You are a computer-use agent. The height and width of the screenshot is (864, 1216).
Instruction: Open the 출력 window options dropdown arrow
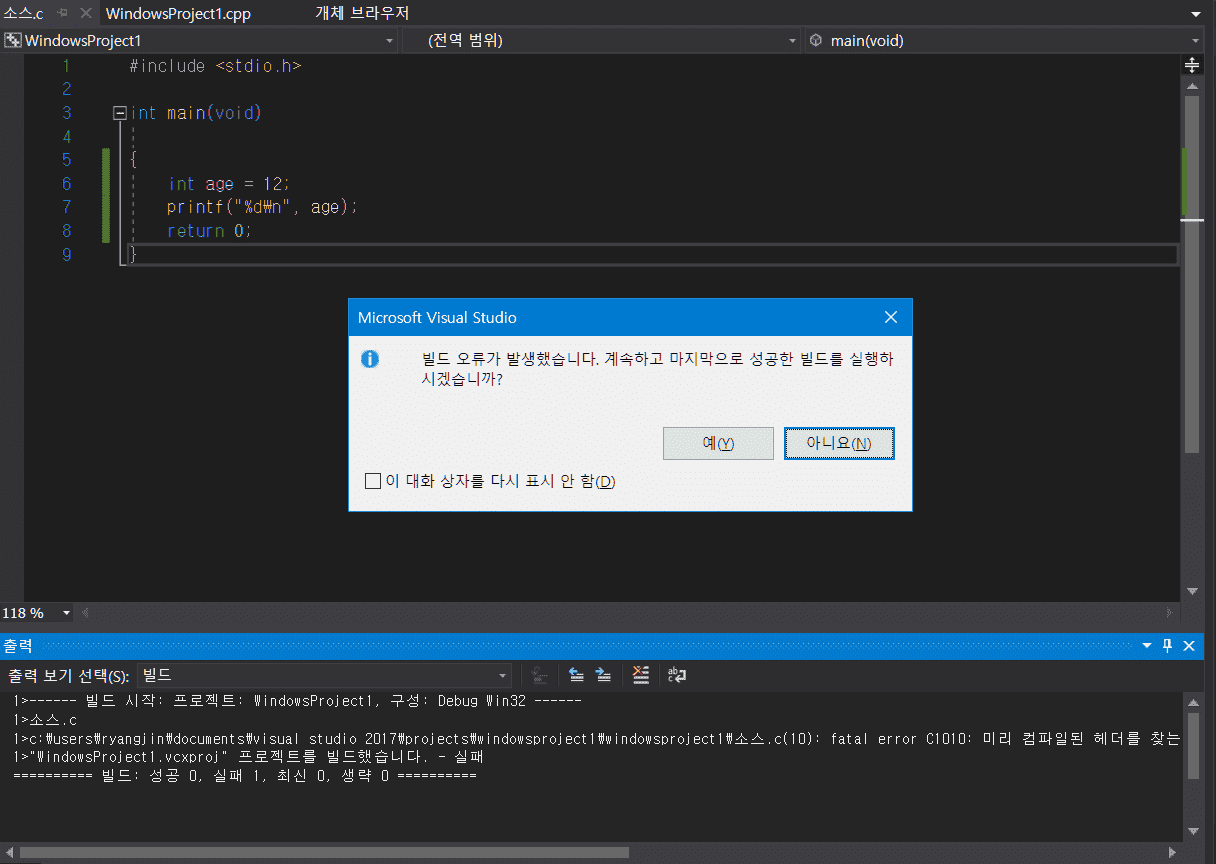click(x=1147, y=646)
